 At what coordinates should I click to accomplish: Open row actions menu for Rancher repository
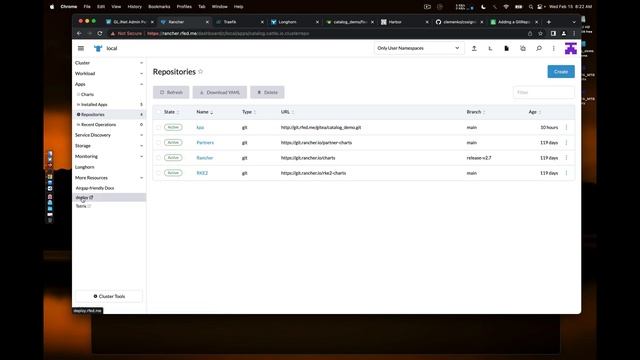tap(567, 158)
